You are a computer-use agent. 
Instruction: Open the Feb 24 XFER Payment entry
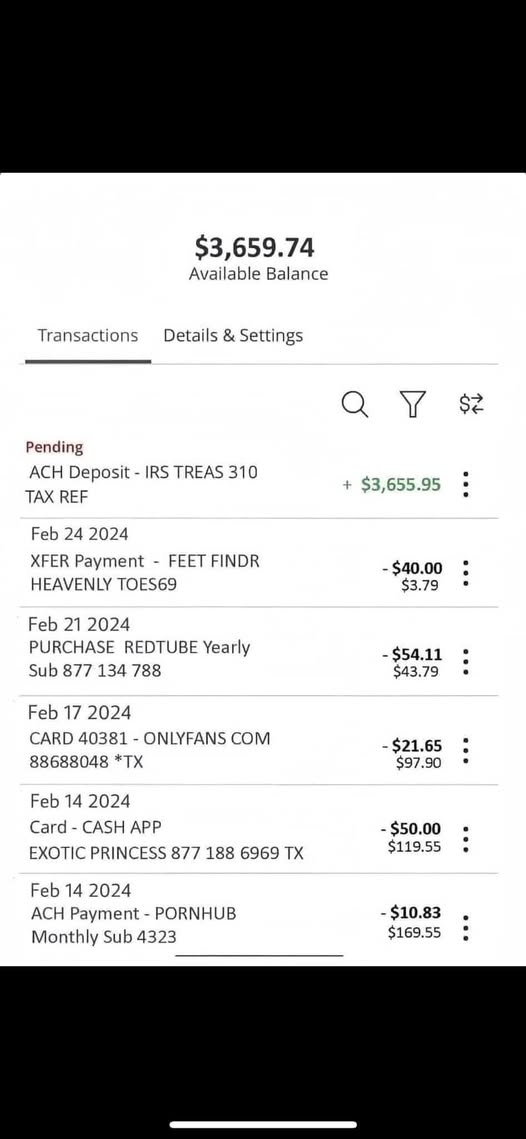point(262,562)
